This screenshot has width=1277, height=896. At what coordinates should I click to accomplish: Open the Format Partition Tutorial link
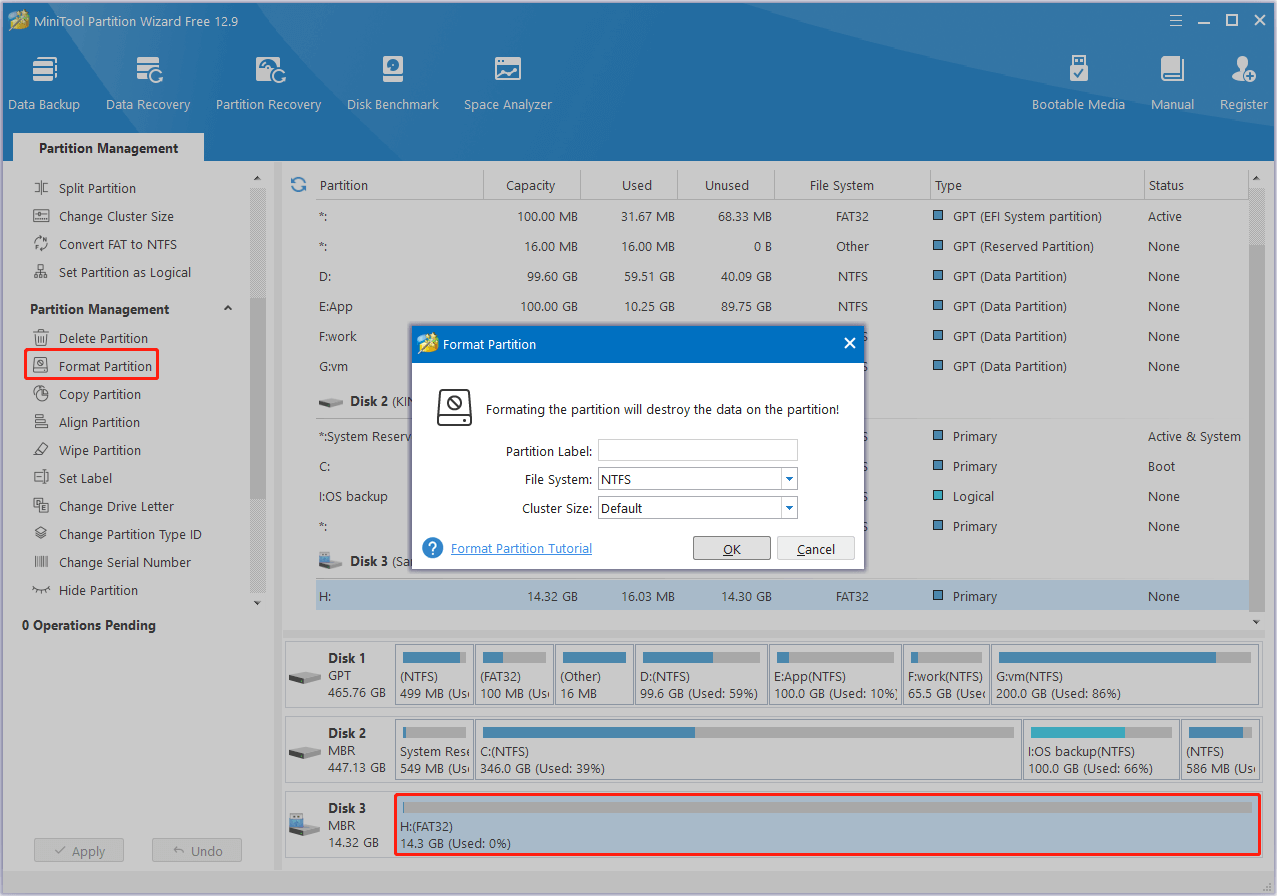521,549
